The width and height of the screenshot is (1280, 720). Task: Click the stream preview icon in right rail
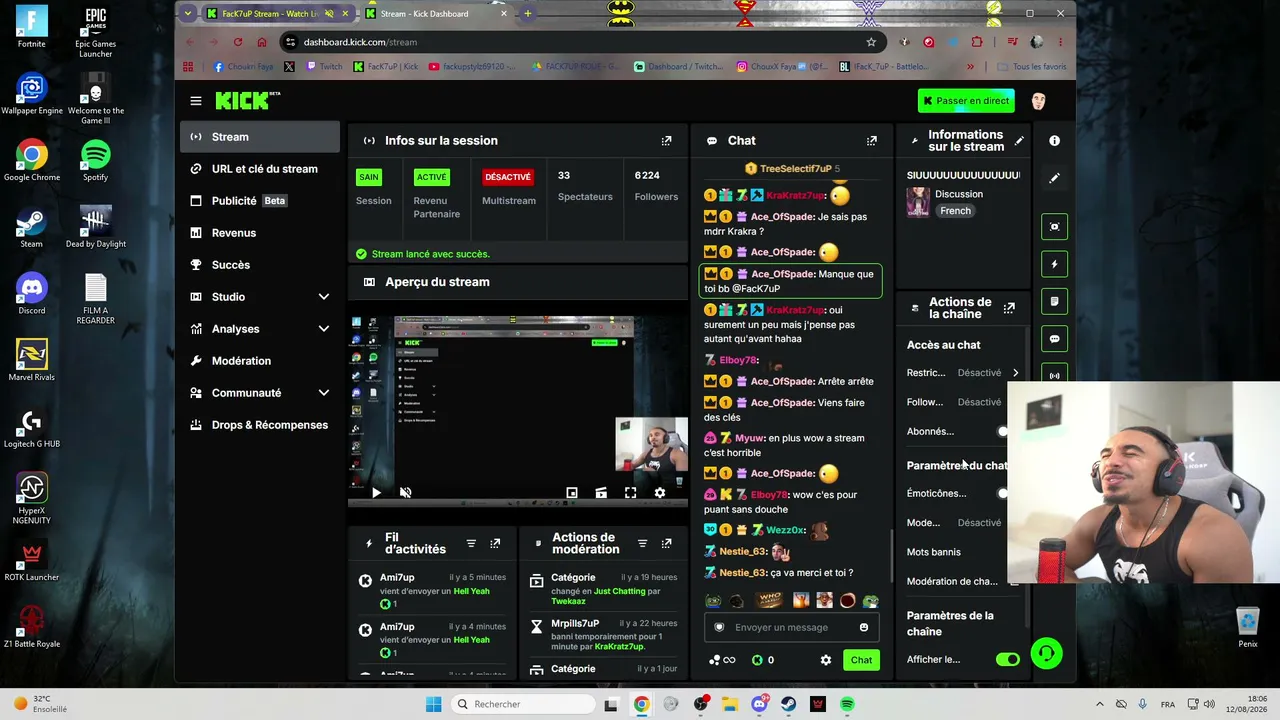(1054, 227)
